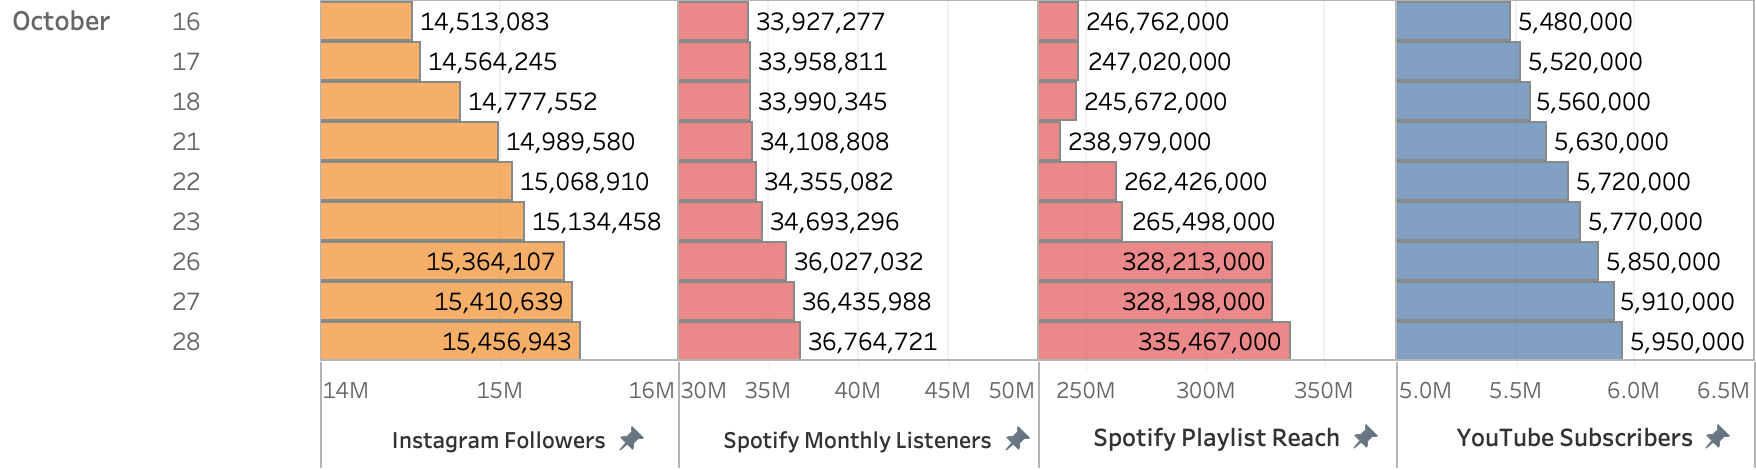Select the Spotify listeners bar labeled 34,108,808

pos(715,141)
